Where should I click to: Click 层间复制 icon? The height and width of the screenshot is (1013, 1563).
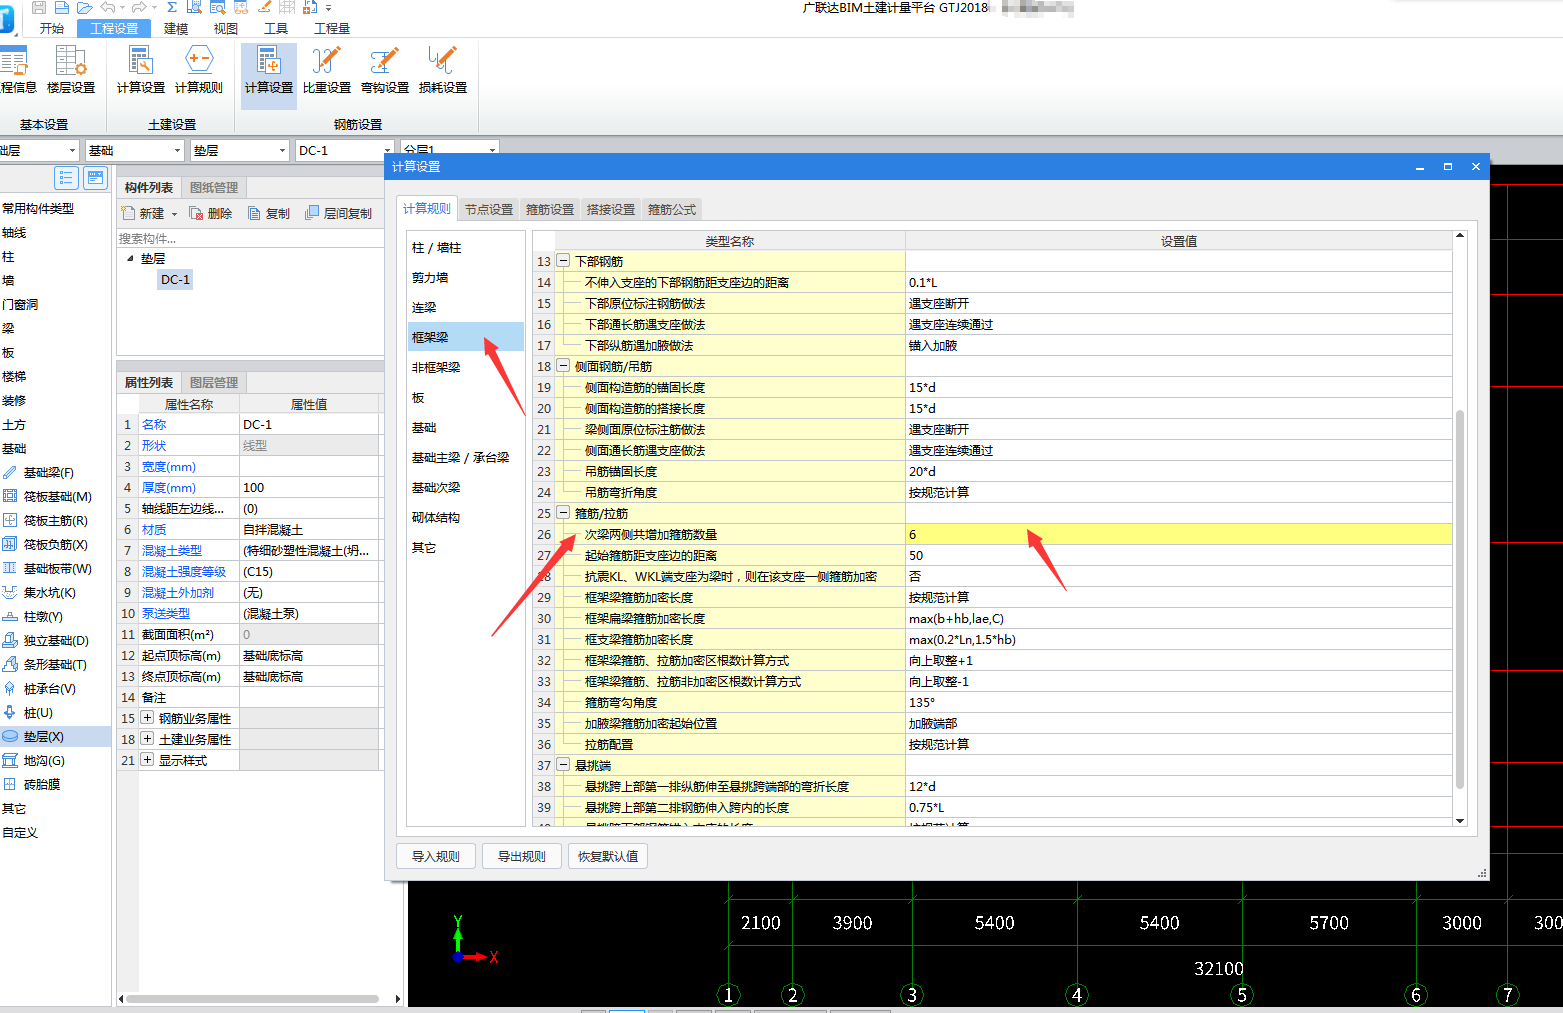pos(338,213)
